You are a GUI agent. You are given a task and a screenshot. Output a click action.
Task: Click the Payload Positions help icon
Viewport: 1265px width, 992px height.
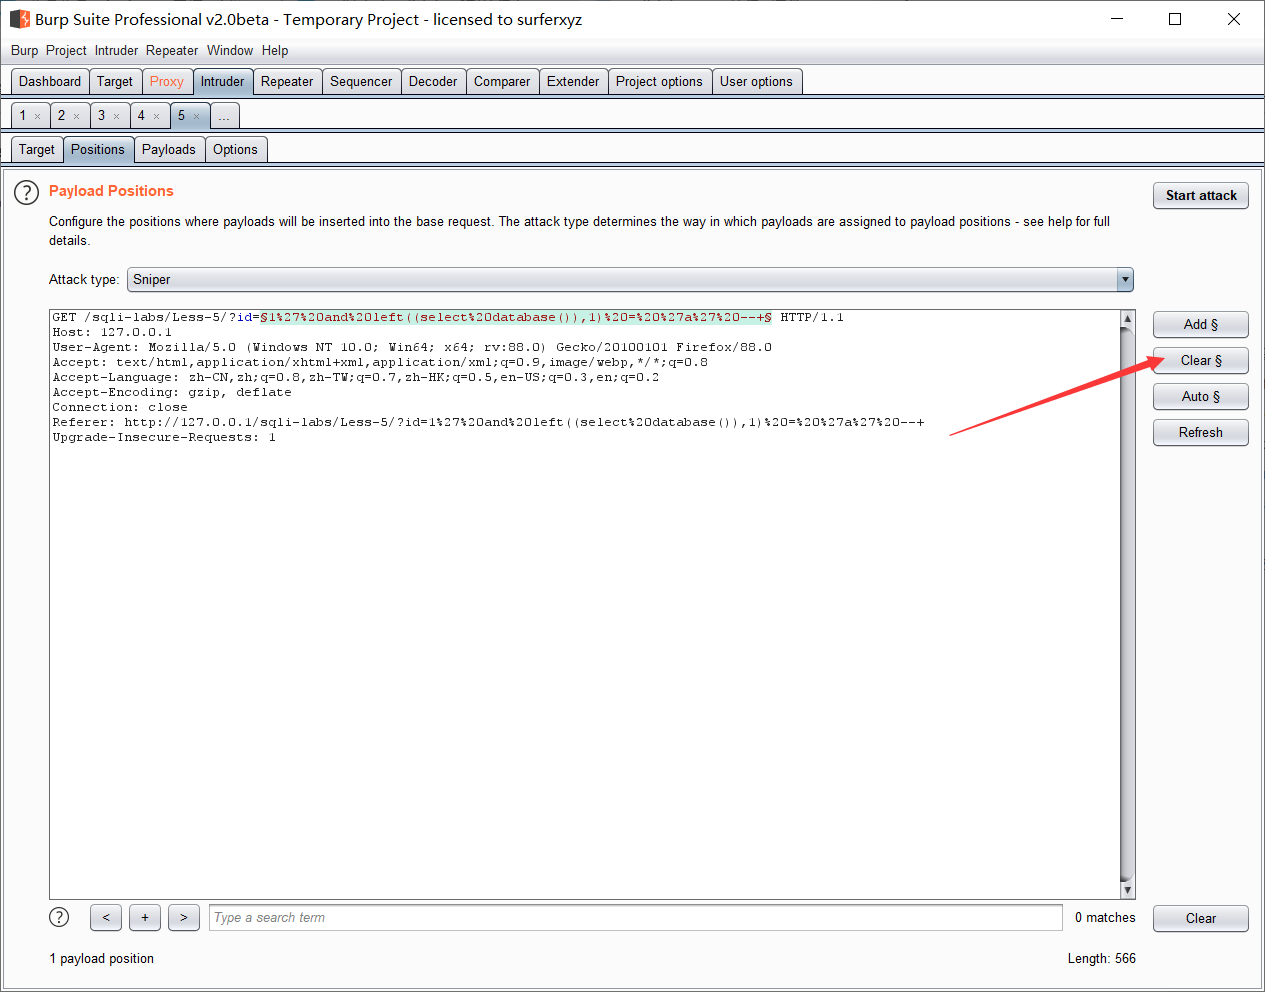26,192
